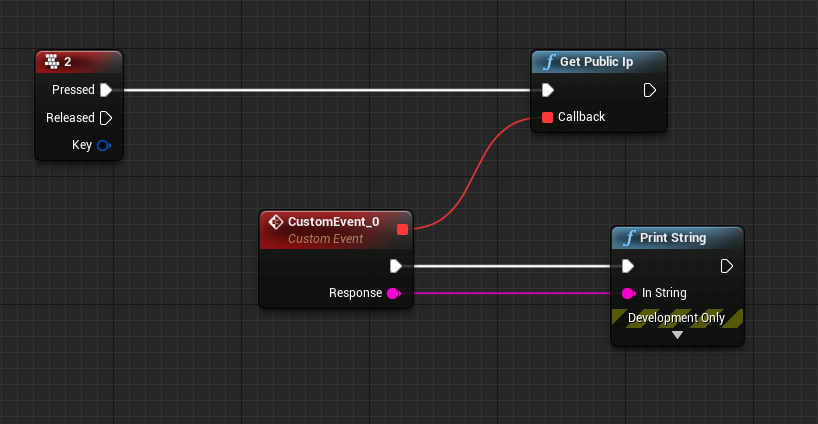Click CustomEvent_0's output execution pin
The image size is (818, 424).
396,266
